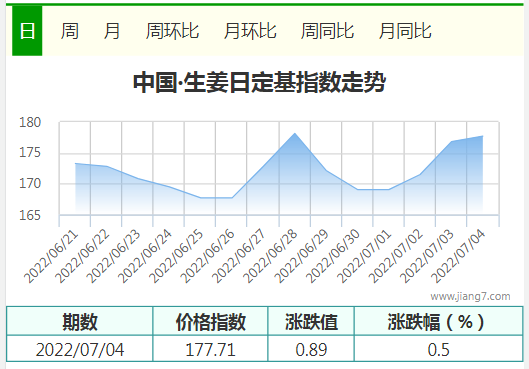The height and width of the screenshot is (369, 529).
Task: Click the percent change value 0.5
Action: (439, 349)
